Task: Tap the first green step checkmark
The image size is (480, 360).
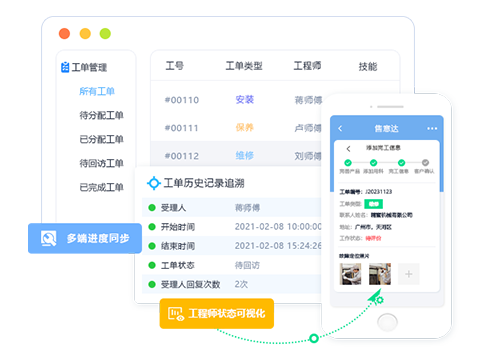Action: coord(348,163)
